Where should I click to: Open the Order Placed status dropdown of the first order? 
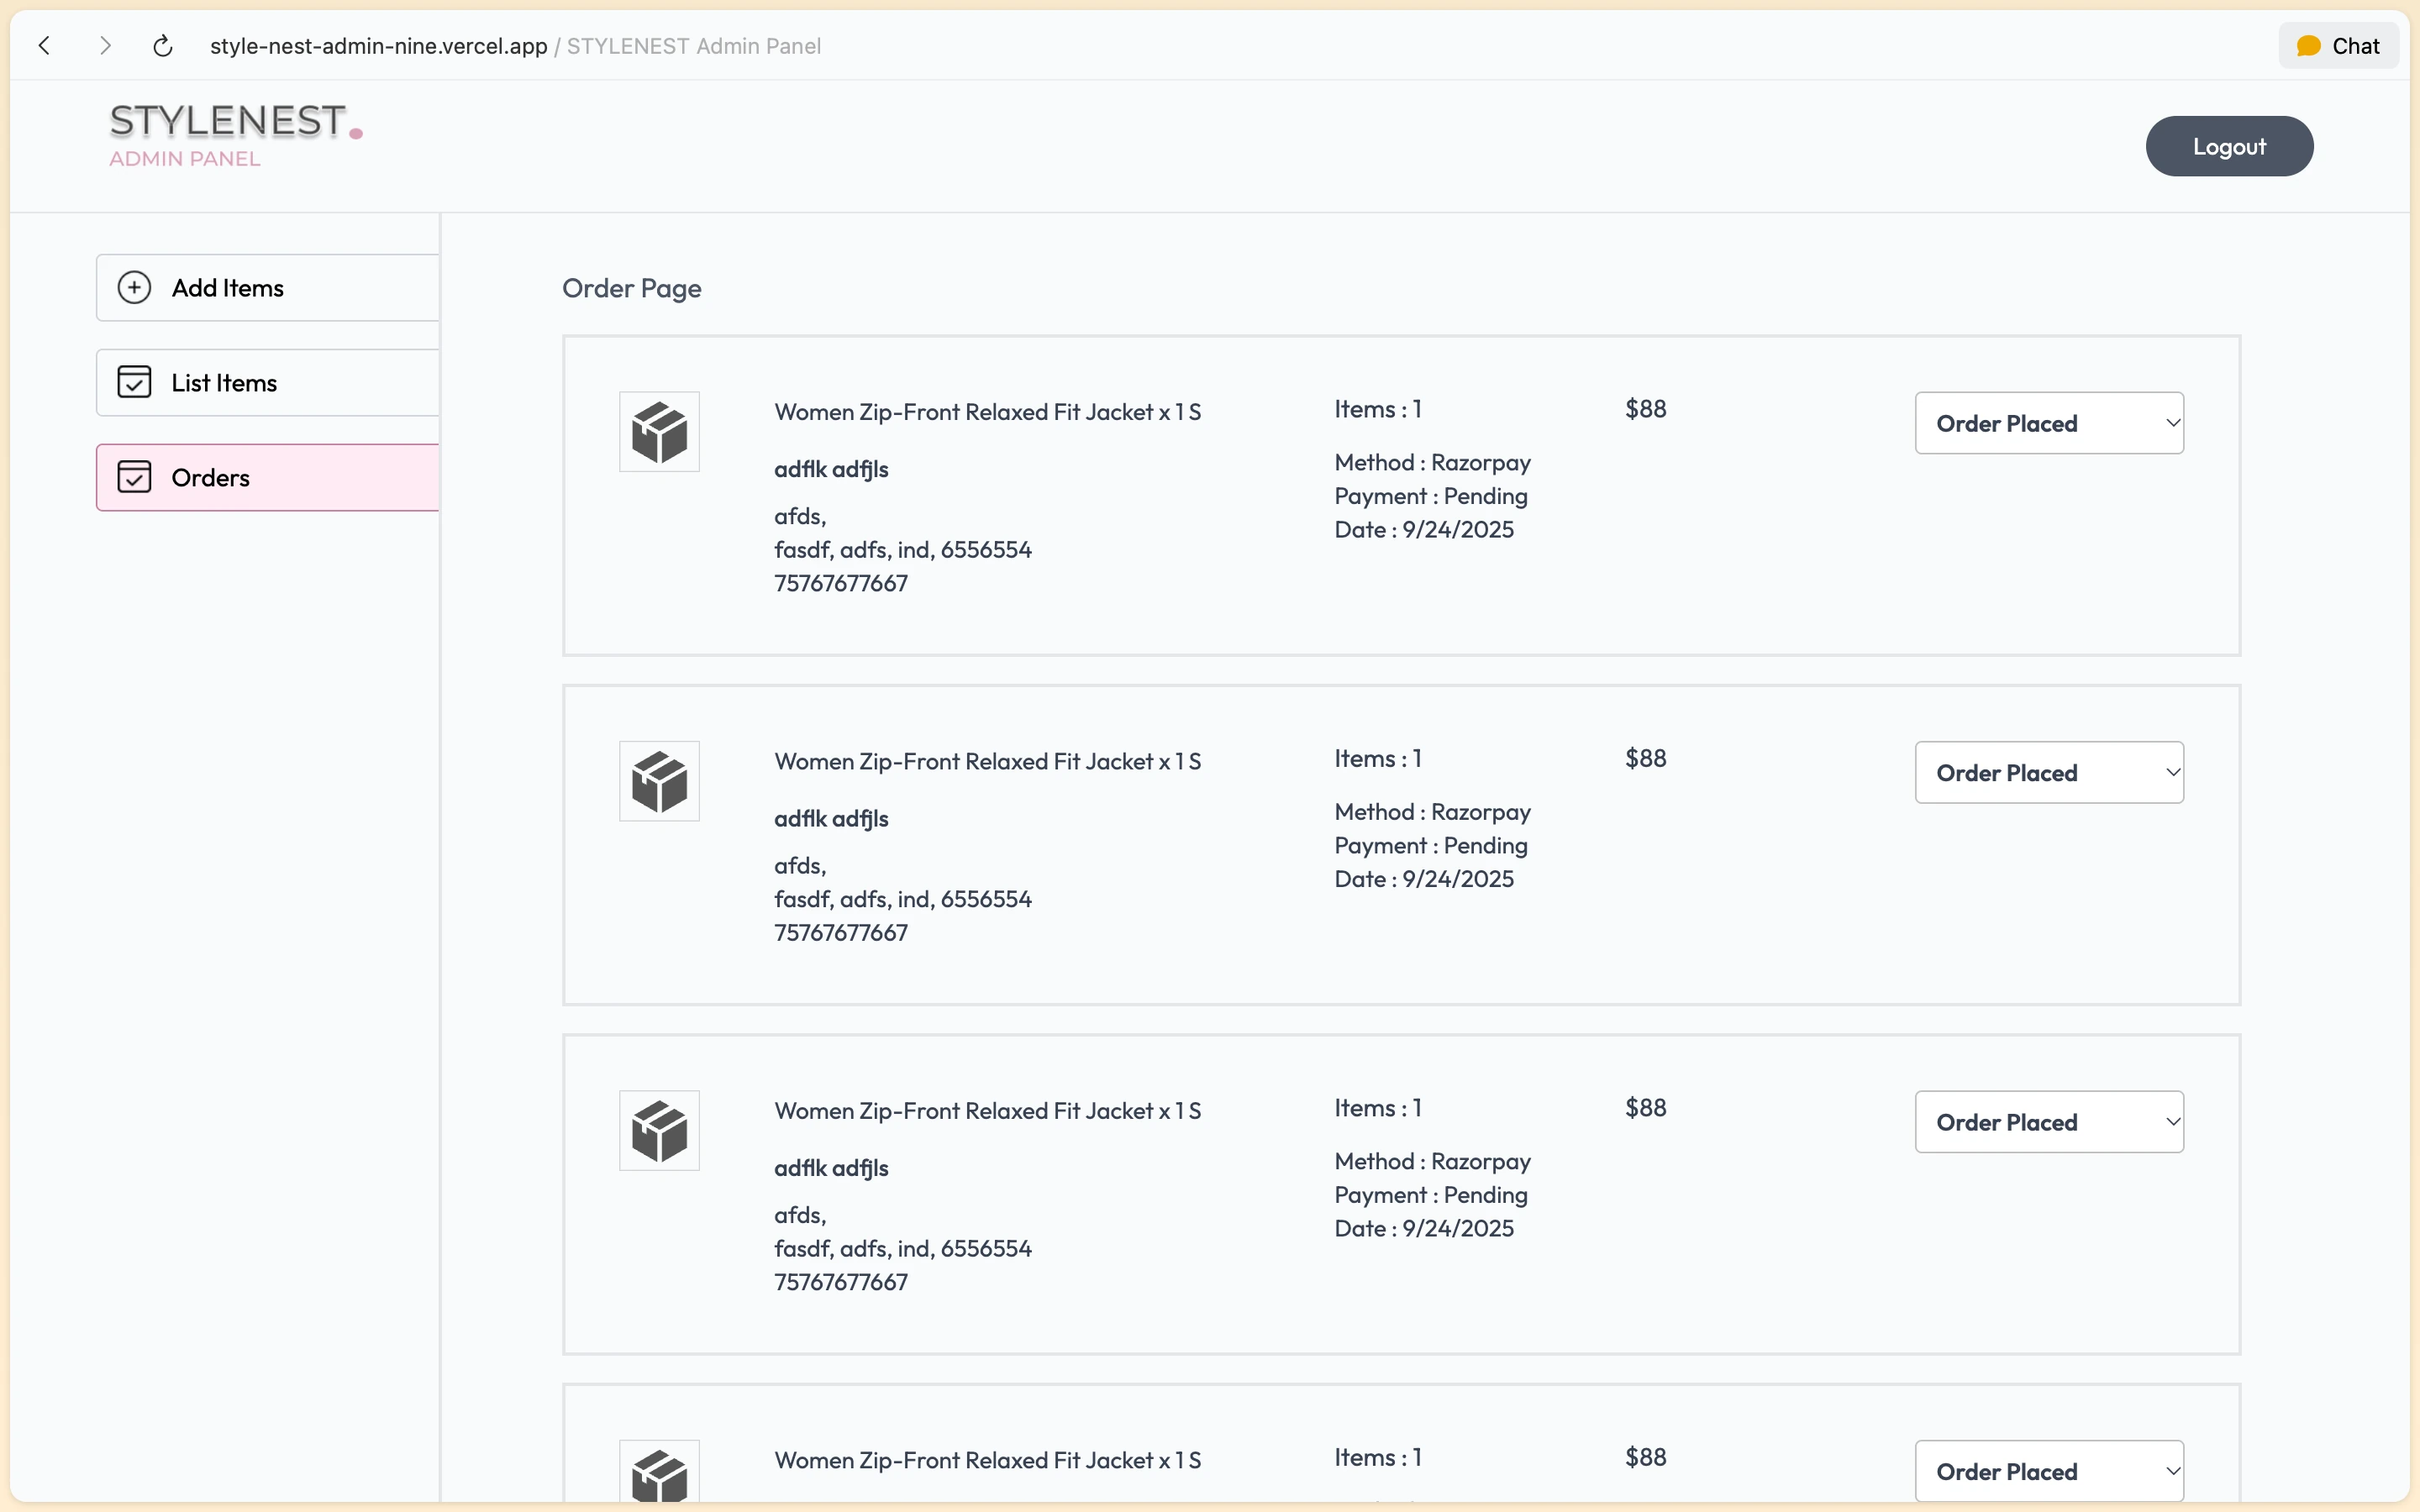click(x=2049, y=423)
